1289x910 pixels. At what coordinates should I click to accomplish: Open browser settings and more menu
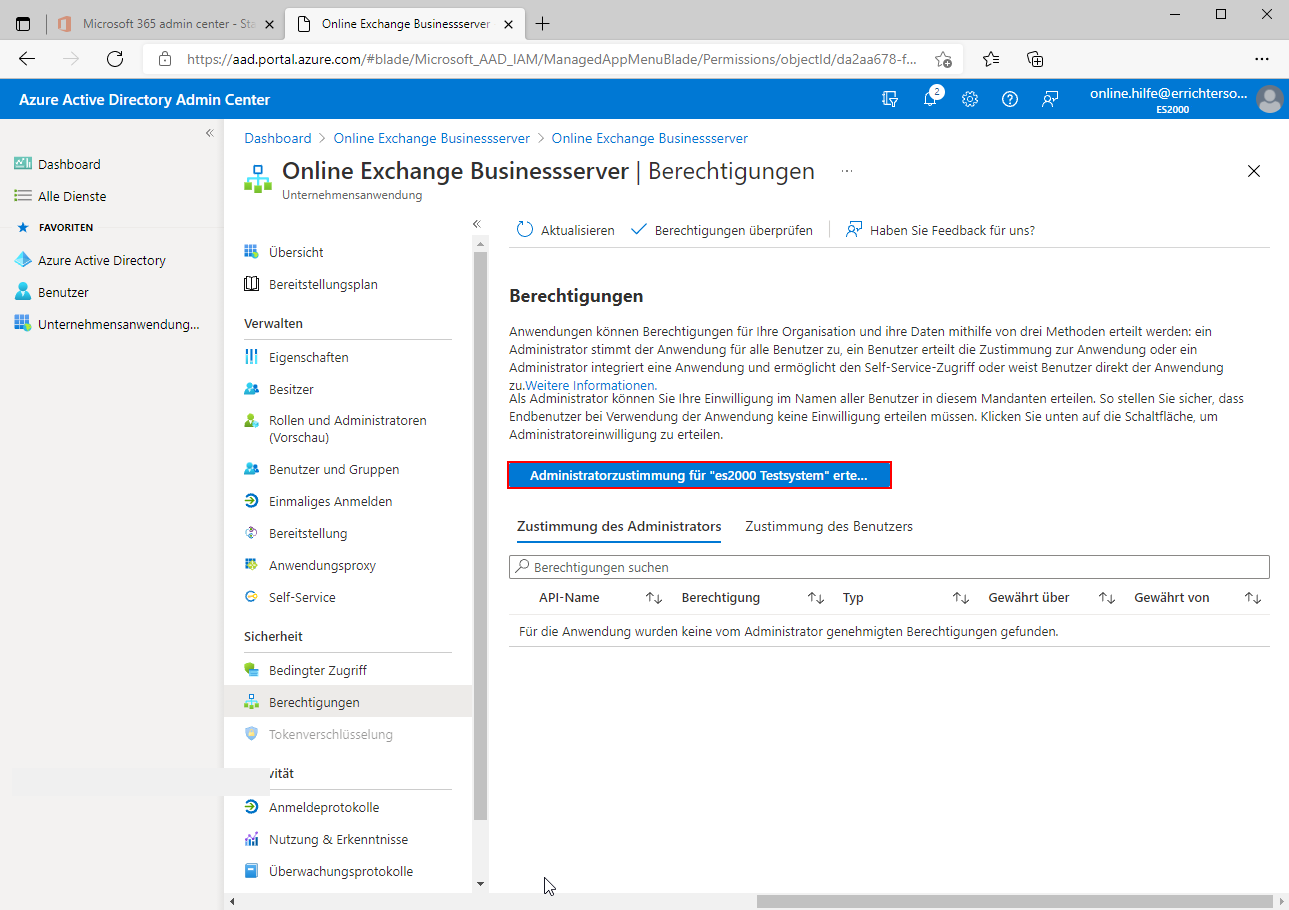[1262, 59]
